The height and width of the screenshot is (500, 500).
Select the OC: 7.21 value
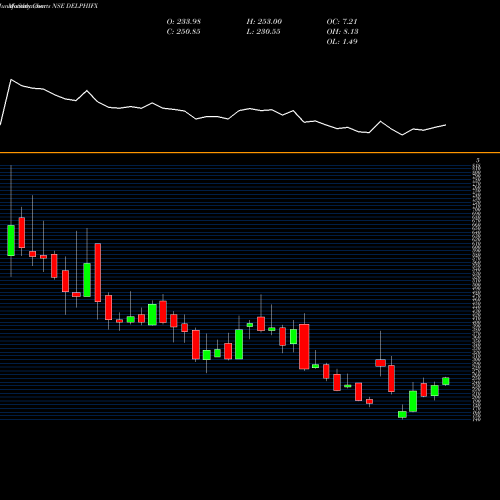pos(342,21)
